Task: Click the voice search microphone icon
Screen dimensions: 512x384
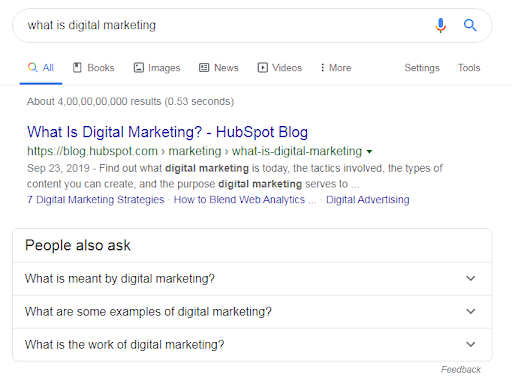Action: [440, 25]
